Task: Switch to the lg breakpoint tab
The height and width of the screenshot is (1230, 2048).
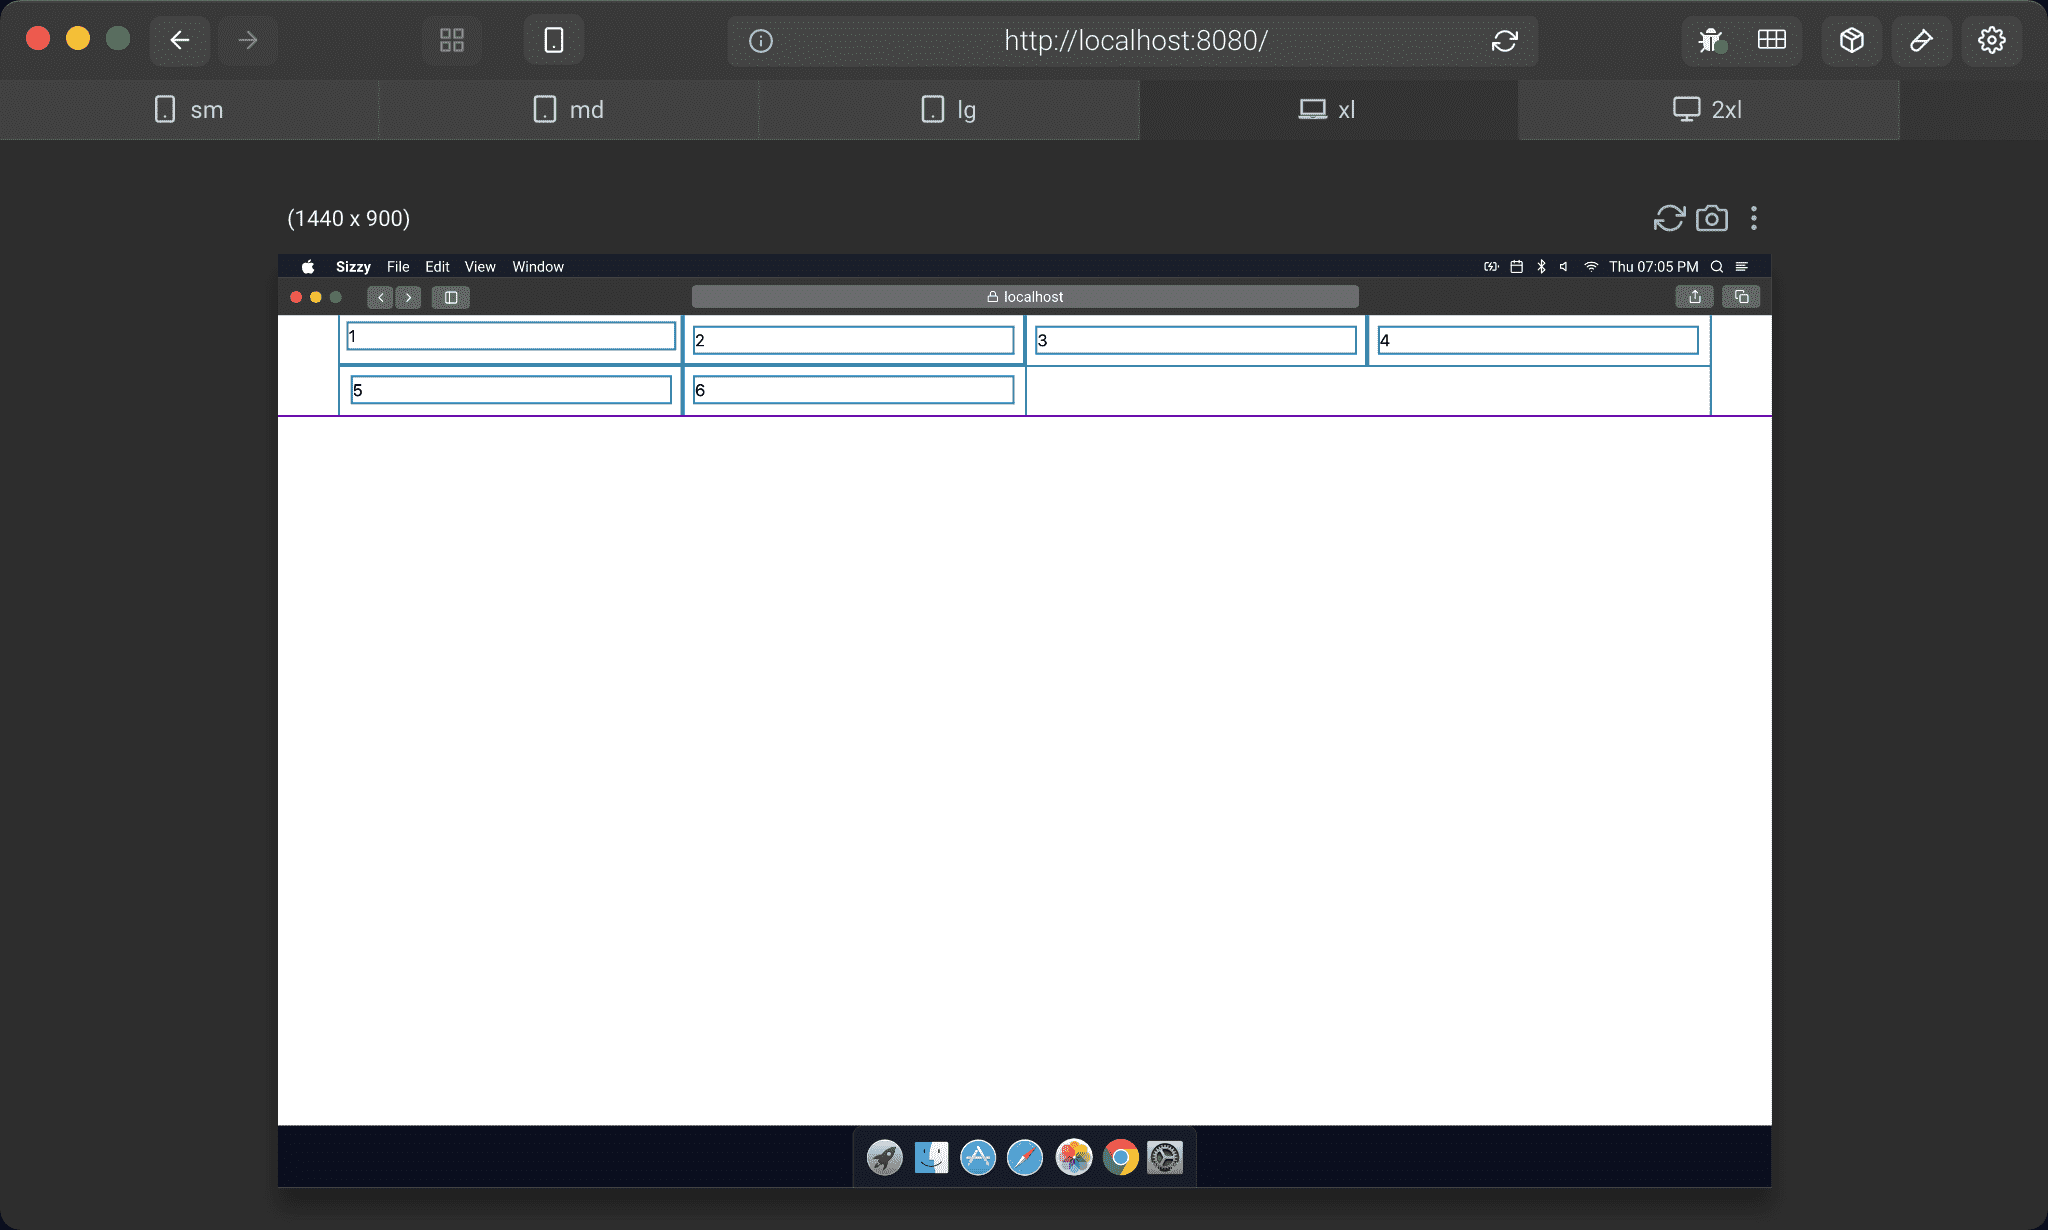Action: [x=949, y=110]
